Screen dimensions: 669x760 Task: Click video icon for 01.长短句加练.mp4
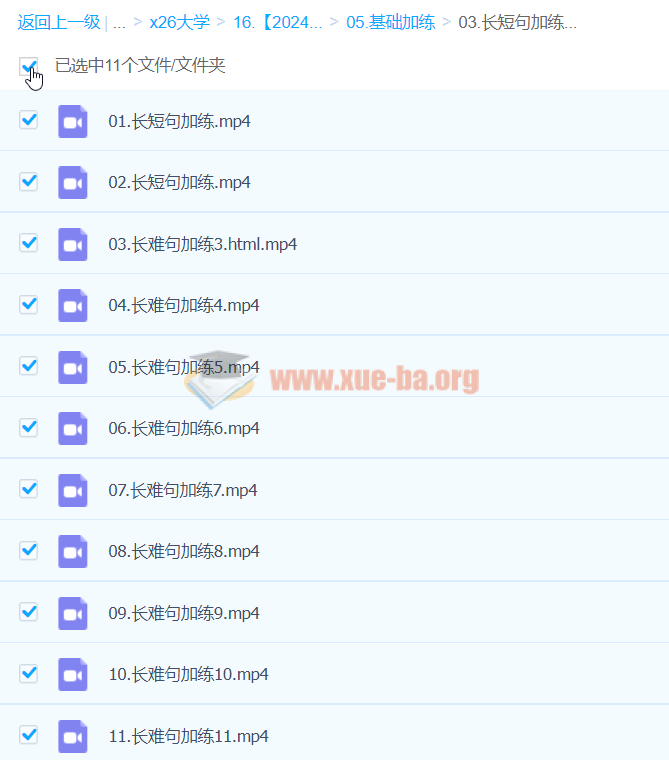[x=73, y=121]
